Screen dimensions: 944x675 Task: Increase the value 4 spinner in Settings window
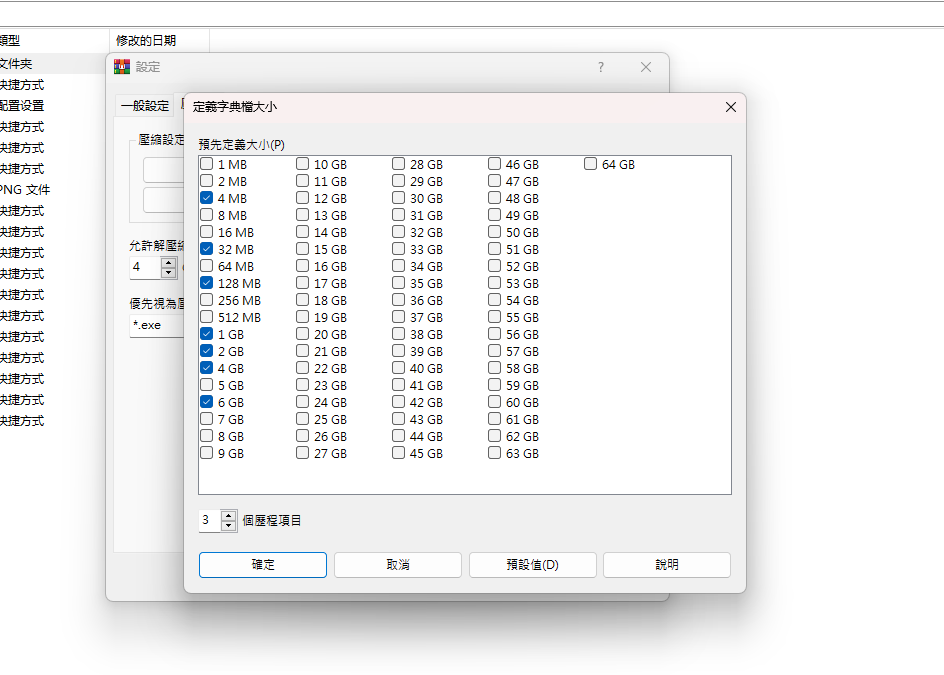(x=169, y=263)
